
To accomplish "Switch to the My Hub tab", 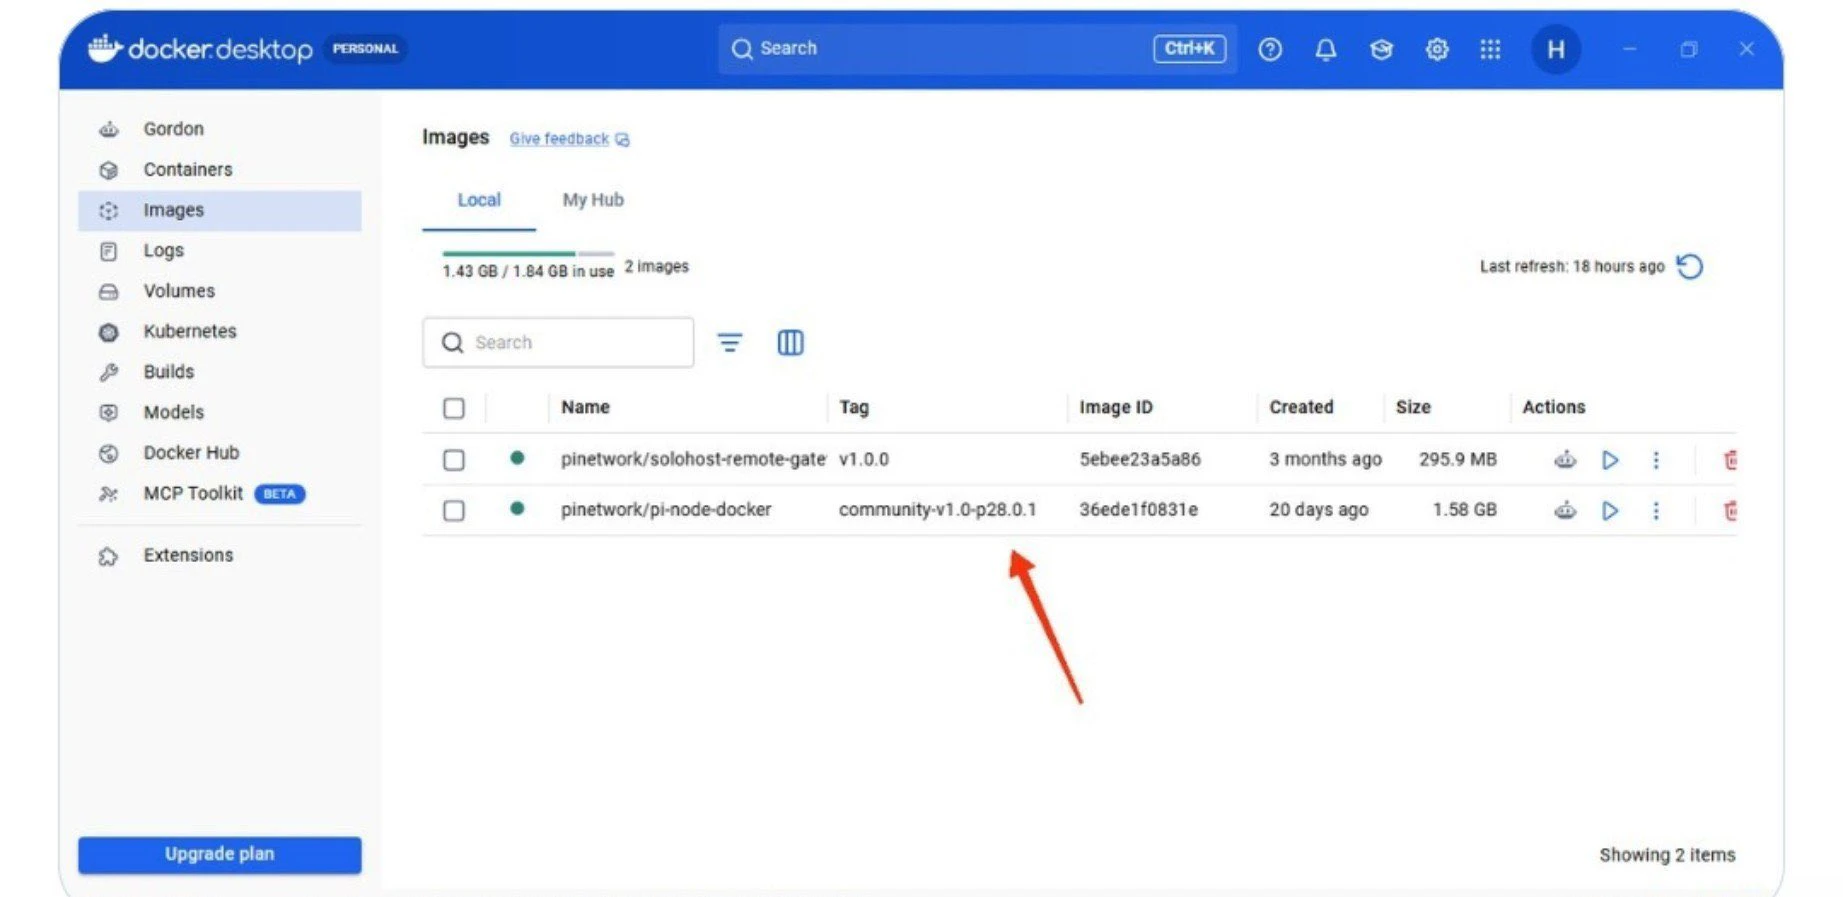I will pos(593,200).
